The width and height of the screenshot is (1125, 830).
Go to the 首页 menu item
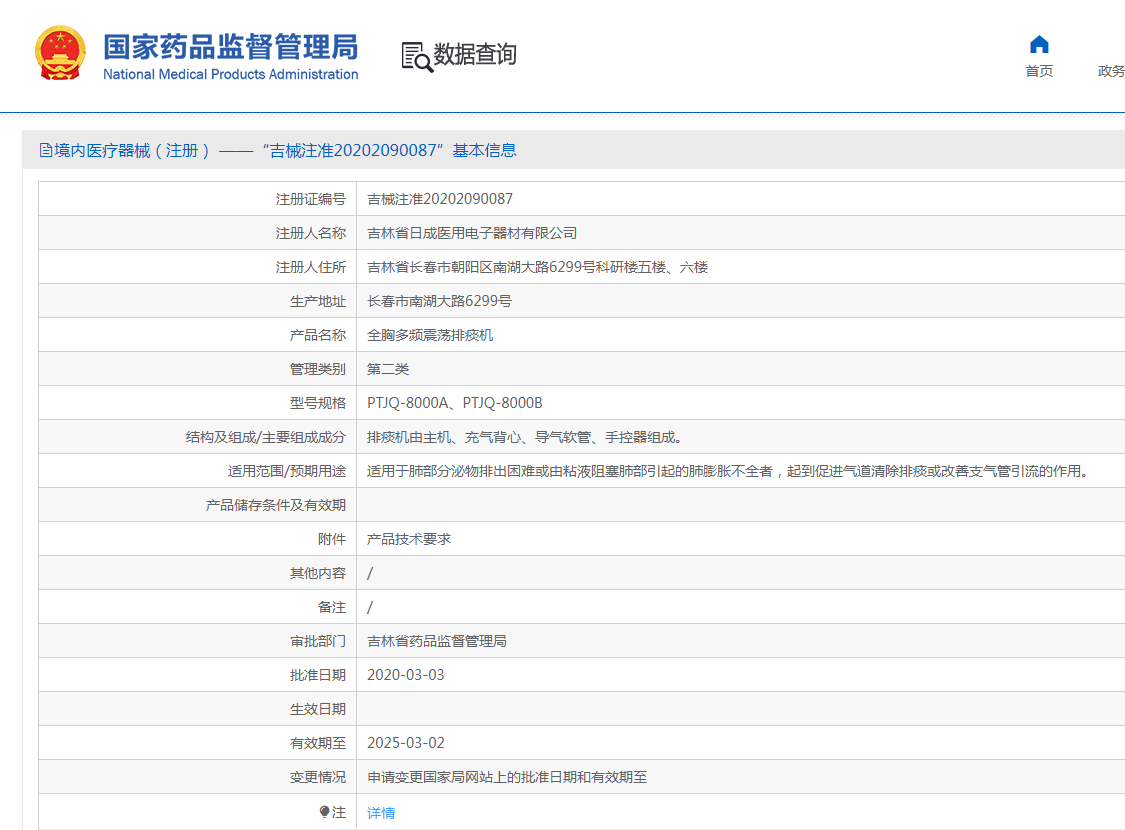coord(1039,71)
